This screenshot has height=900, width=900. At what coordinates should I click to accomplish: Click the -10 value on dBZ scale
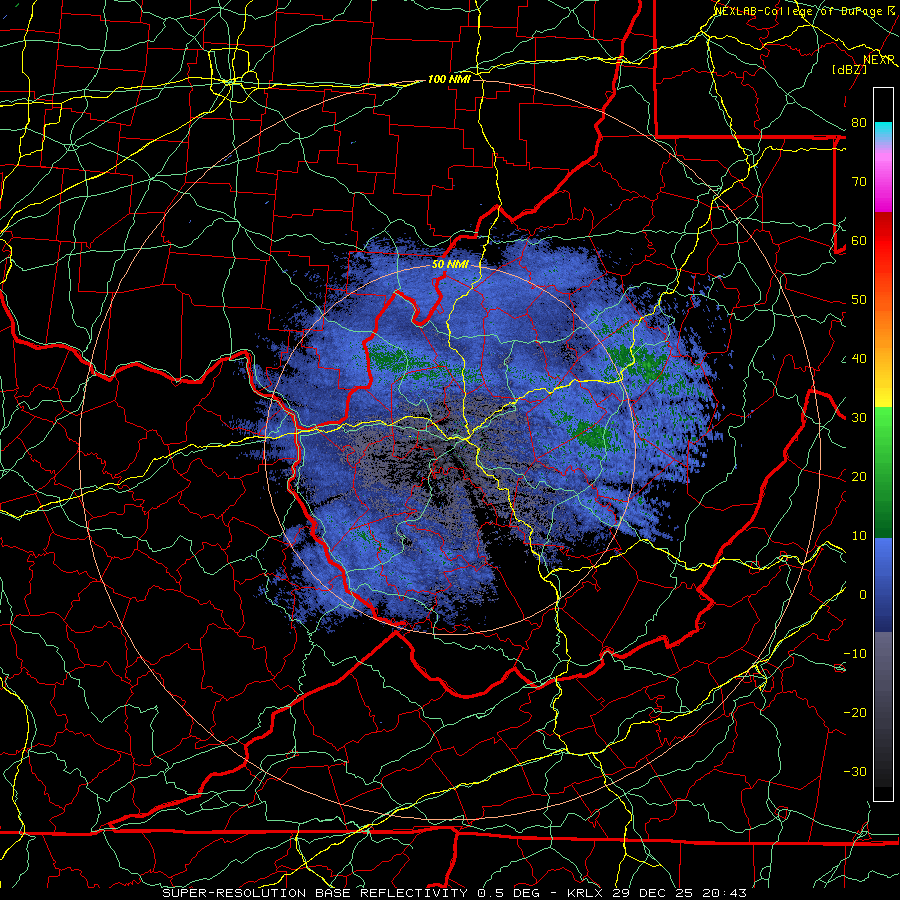pyautogui.click(x=855, y=654)
